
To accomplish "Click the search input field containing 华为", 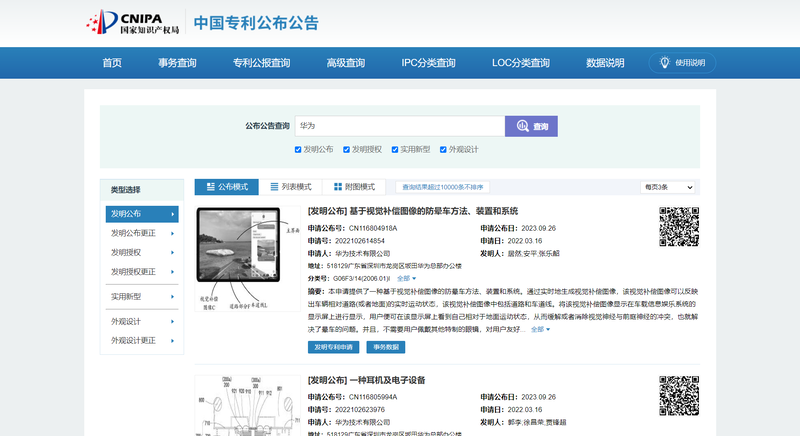I will (398, 127).
